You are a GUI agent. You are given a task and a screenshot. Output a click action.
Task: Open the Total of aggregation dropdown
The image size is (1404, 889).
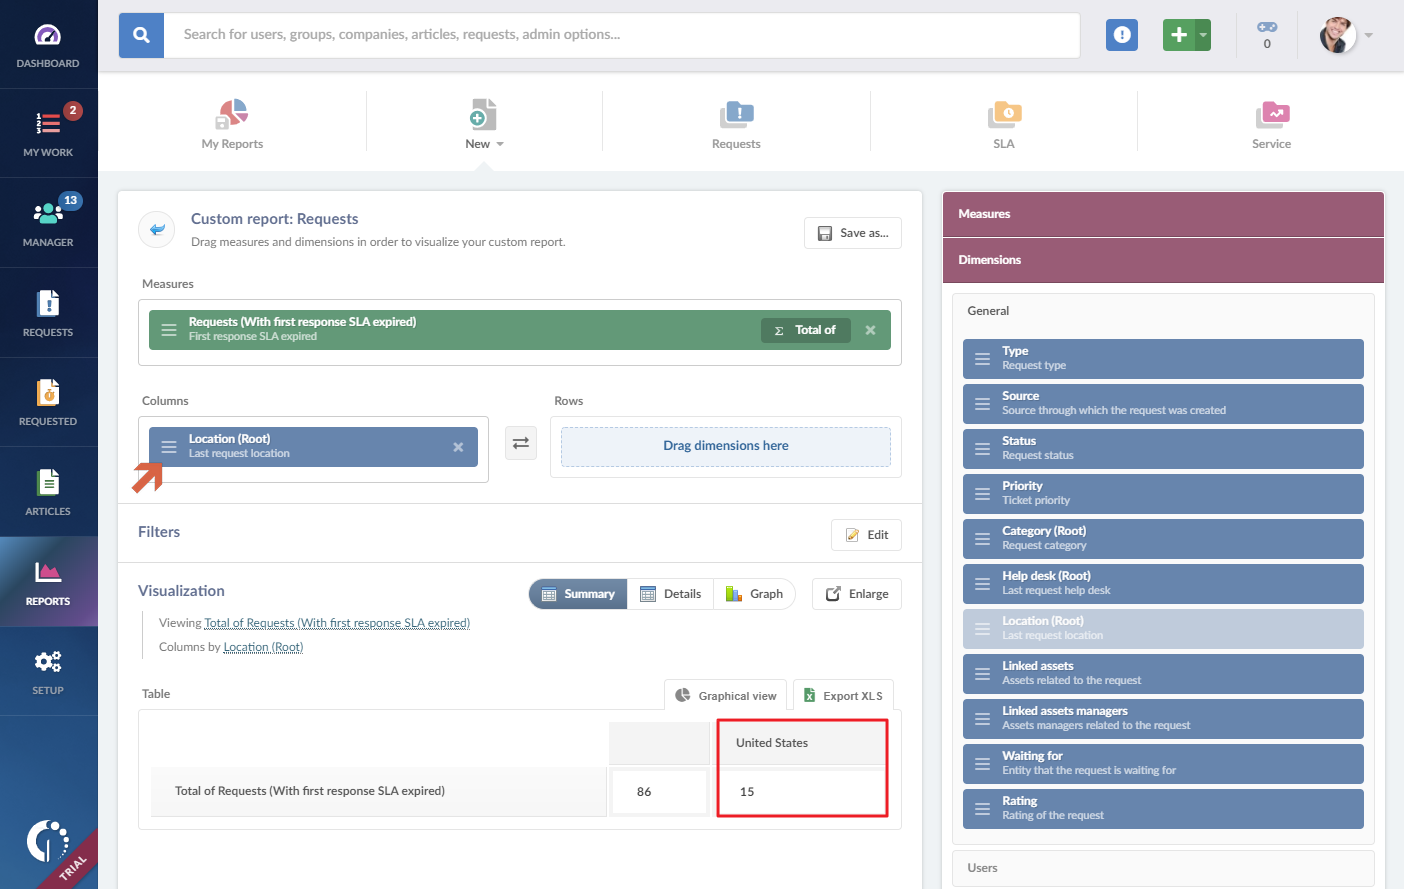(806, 329)
